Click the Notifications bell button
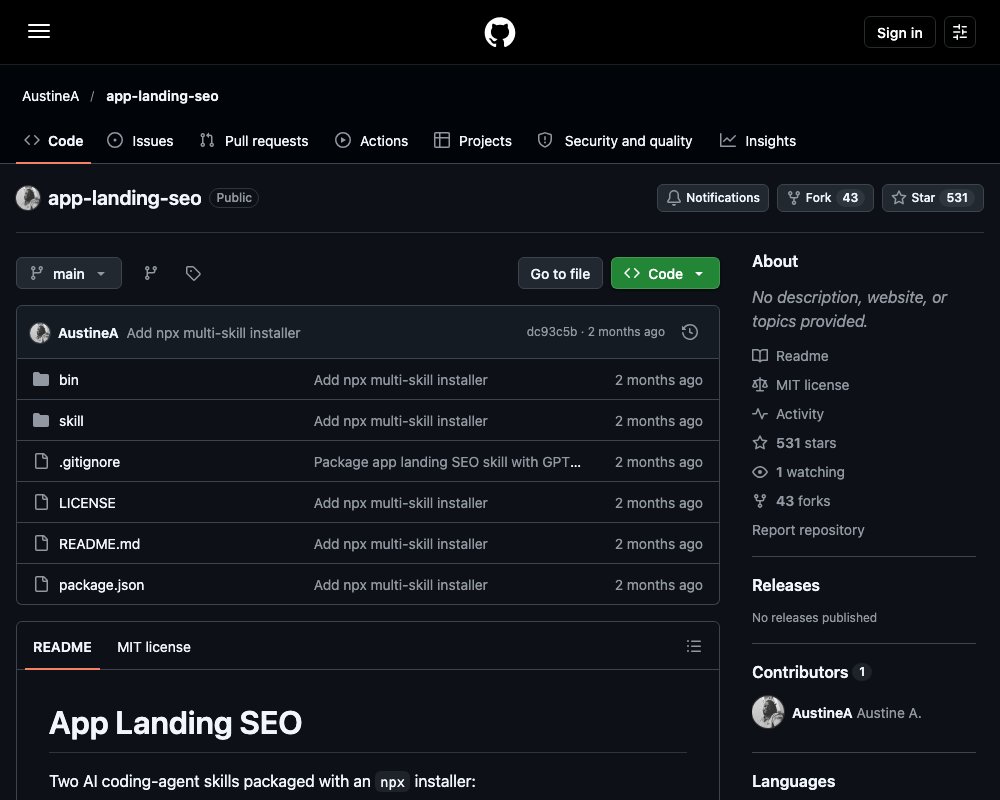The height and width of the screenshot is (800, 1000). click(713, 198)
